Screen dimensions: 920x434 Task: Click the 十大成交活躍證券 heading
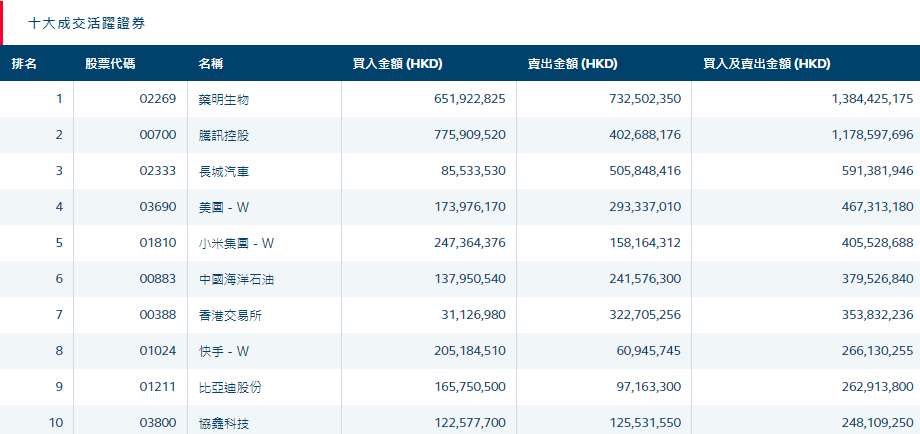[x=86, y=23]
